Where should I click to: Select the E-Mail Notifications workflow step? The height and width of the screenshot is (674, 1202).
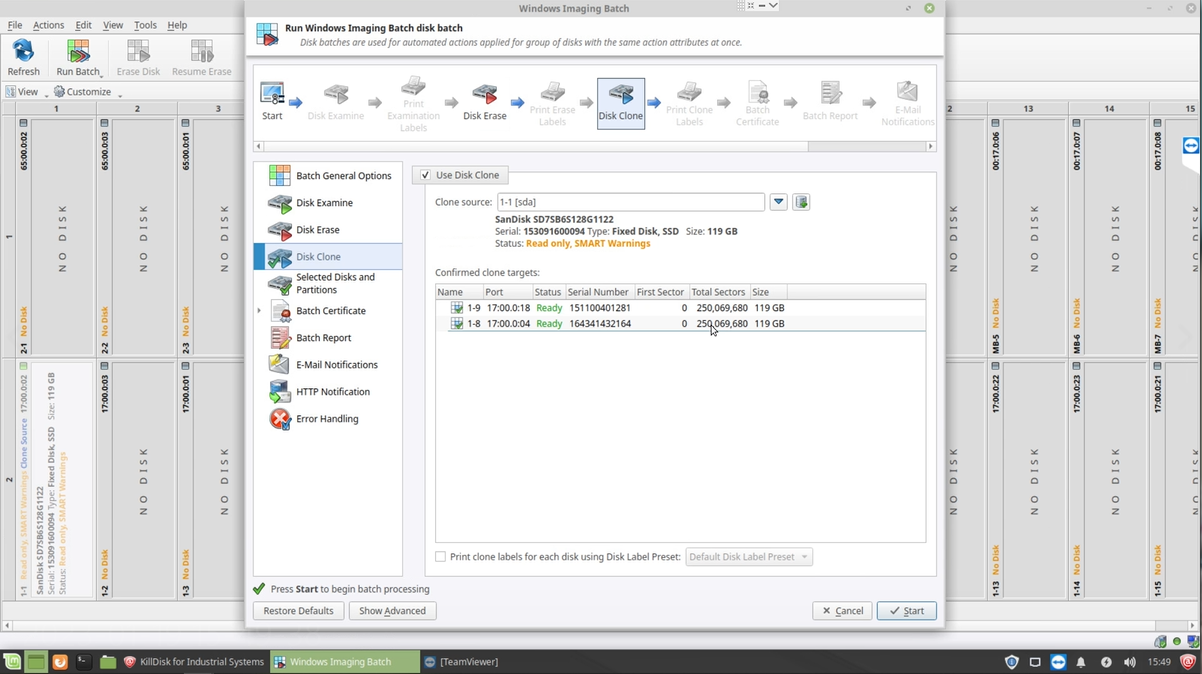pos(907,104)
